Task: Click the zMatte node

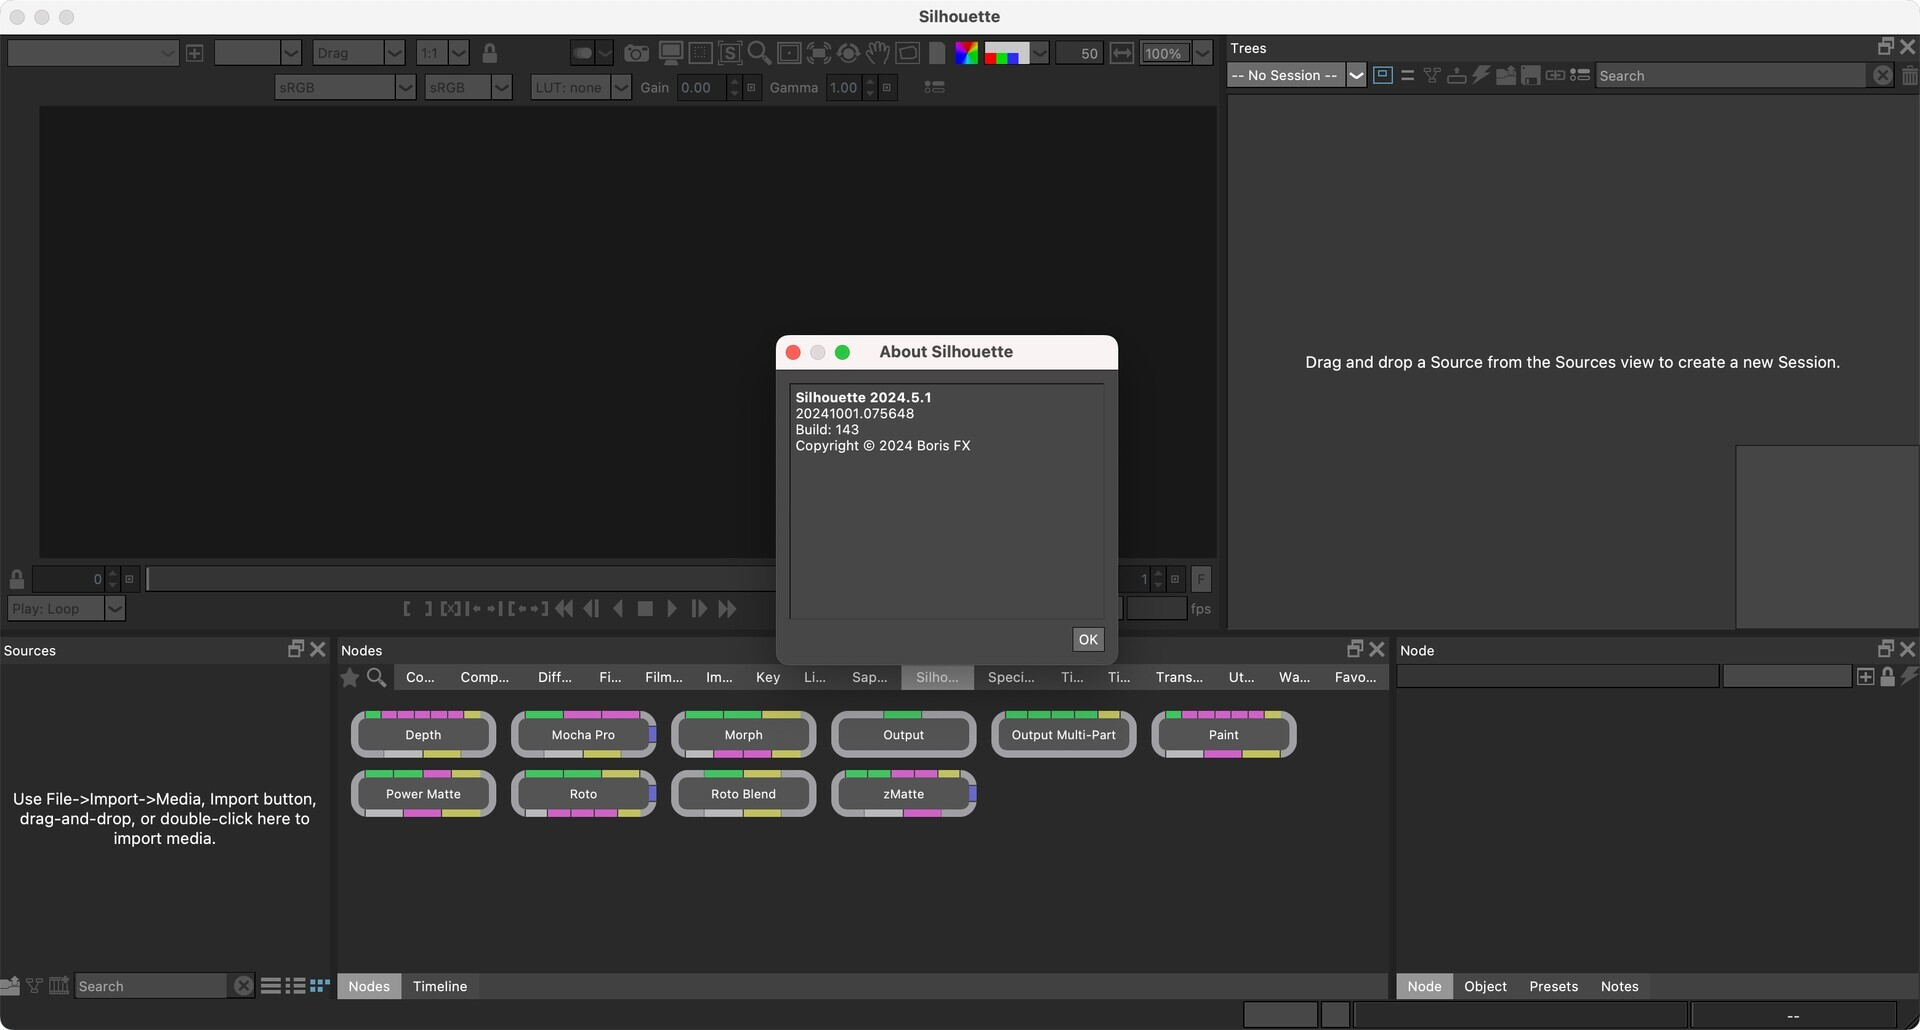Action: 903,794
